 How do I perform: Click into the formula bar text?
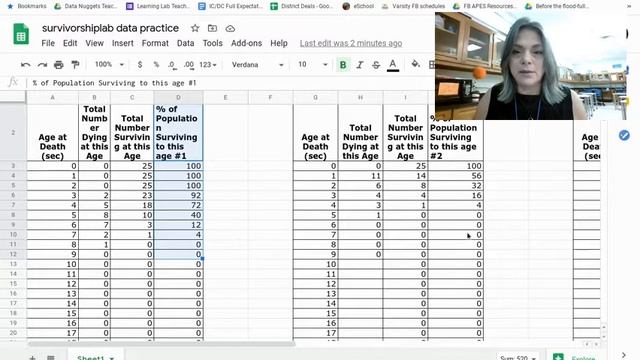coord(115,83)
